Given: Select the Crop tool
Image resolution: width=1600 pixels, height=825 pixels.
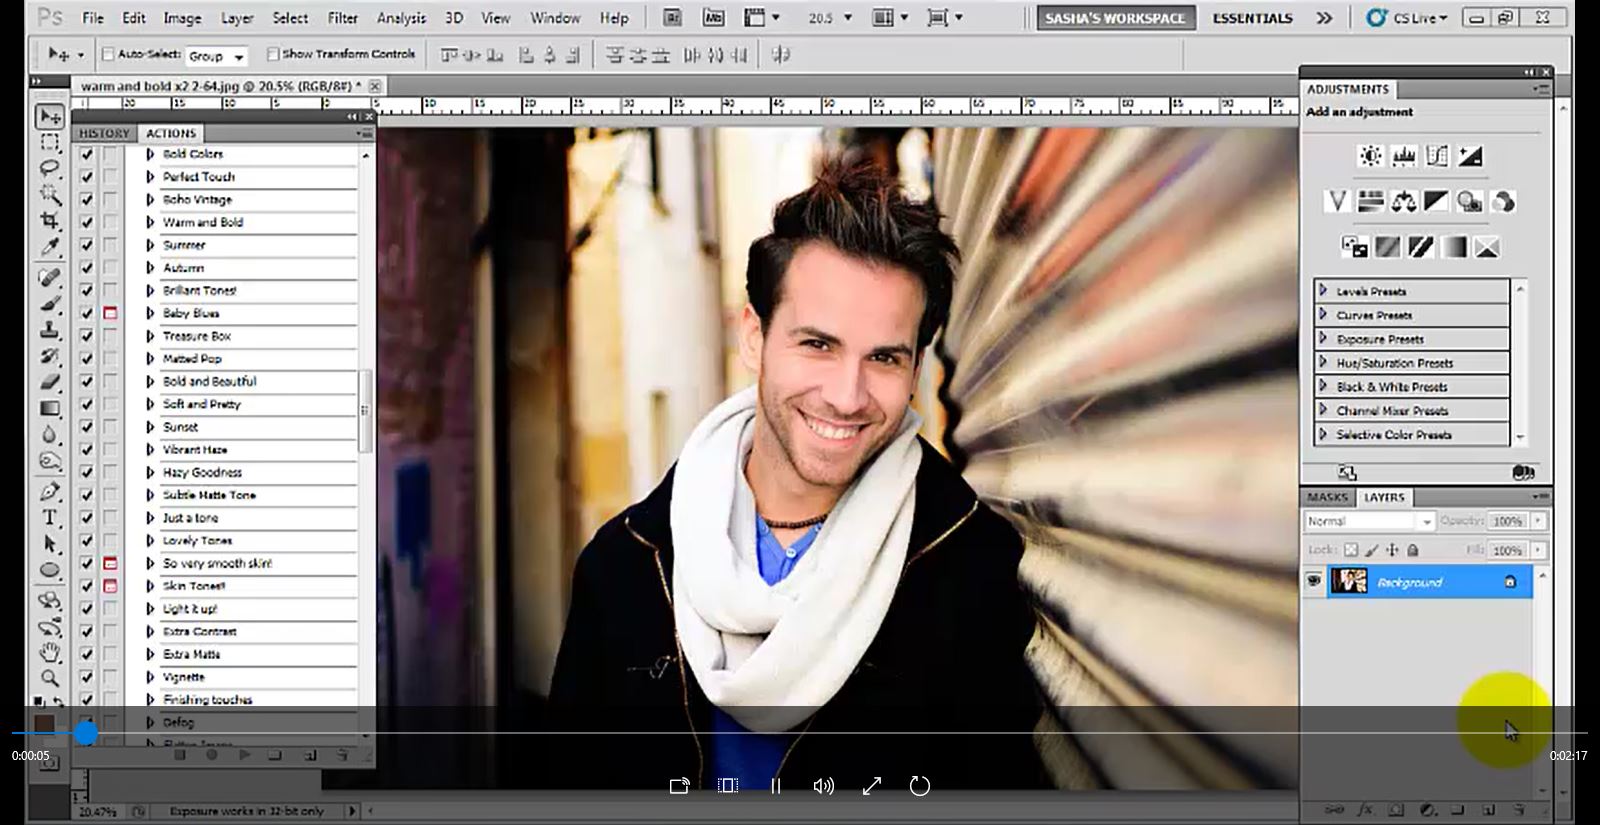Looking at the screenshot, I should [49, 220].
